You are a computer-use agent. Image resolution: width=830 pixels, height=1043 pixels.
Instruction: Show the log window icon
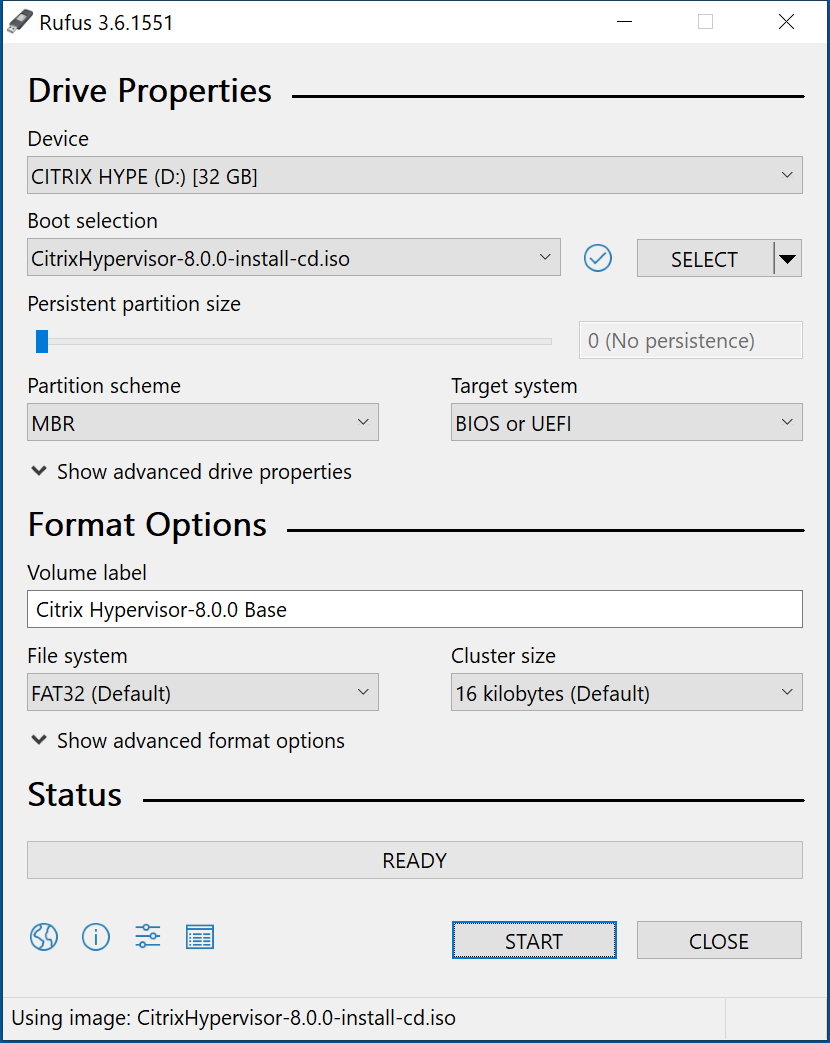click(200, 937)
